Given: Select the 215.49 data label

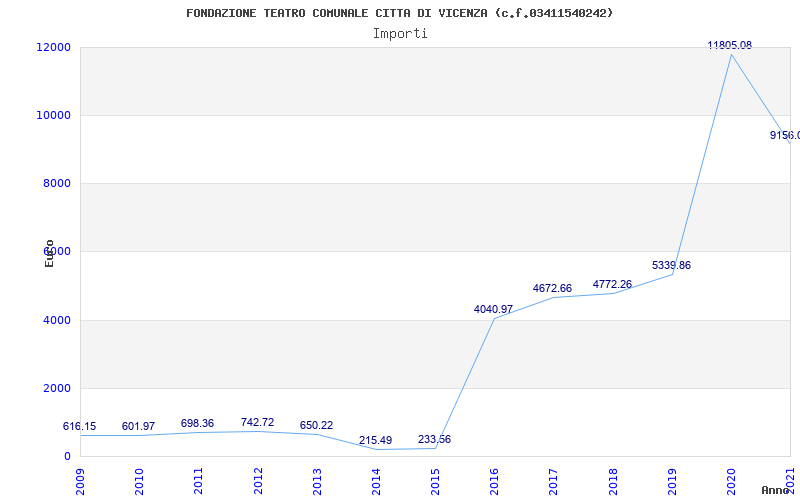Looking at the screenshot, I should pyautogui.click(x=375, y=440).
